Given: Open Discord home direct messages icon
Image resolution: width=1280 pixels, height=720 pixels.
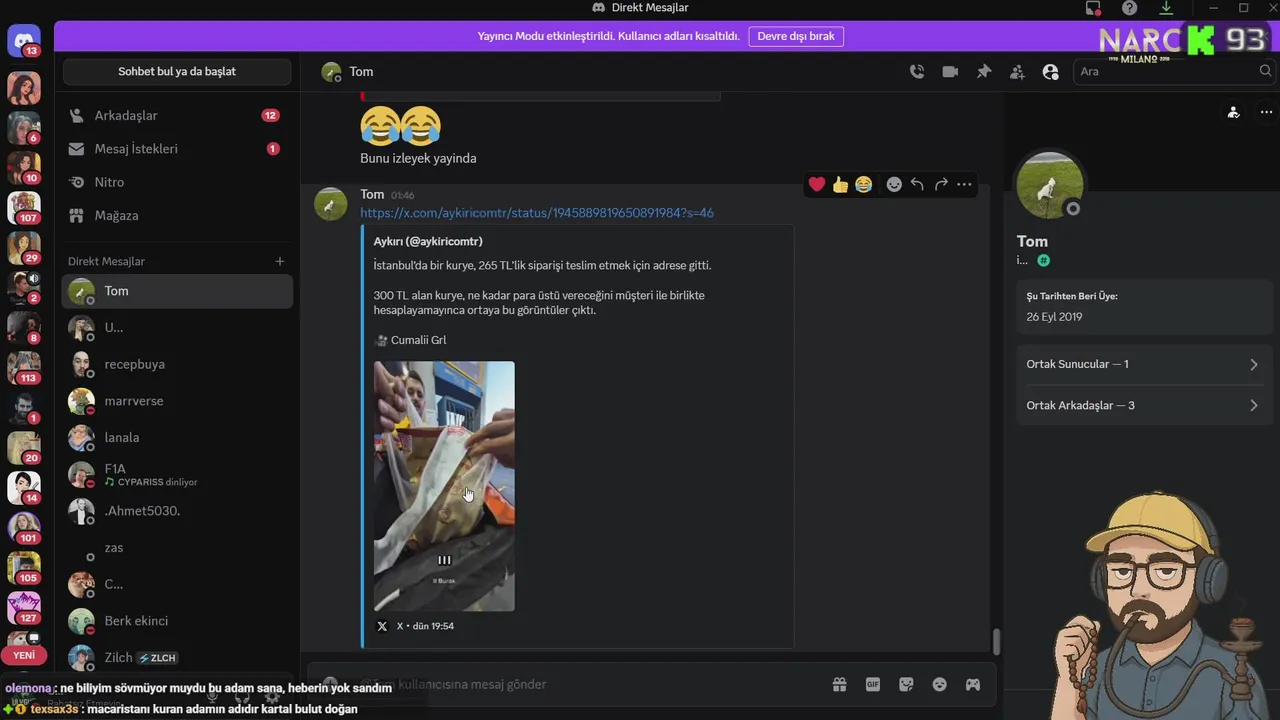Looking at the screenshot, I should pyautogui.click(x=24, y=41).
